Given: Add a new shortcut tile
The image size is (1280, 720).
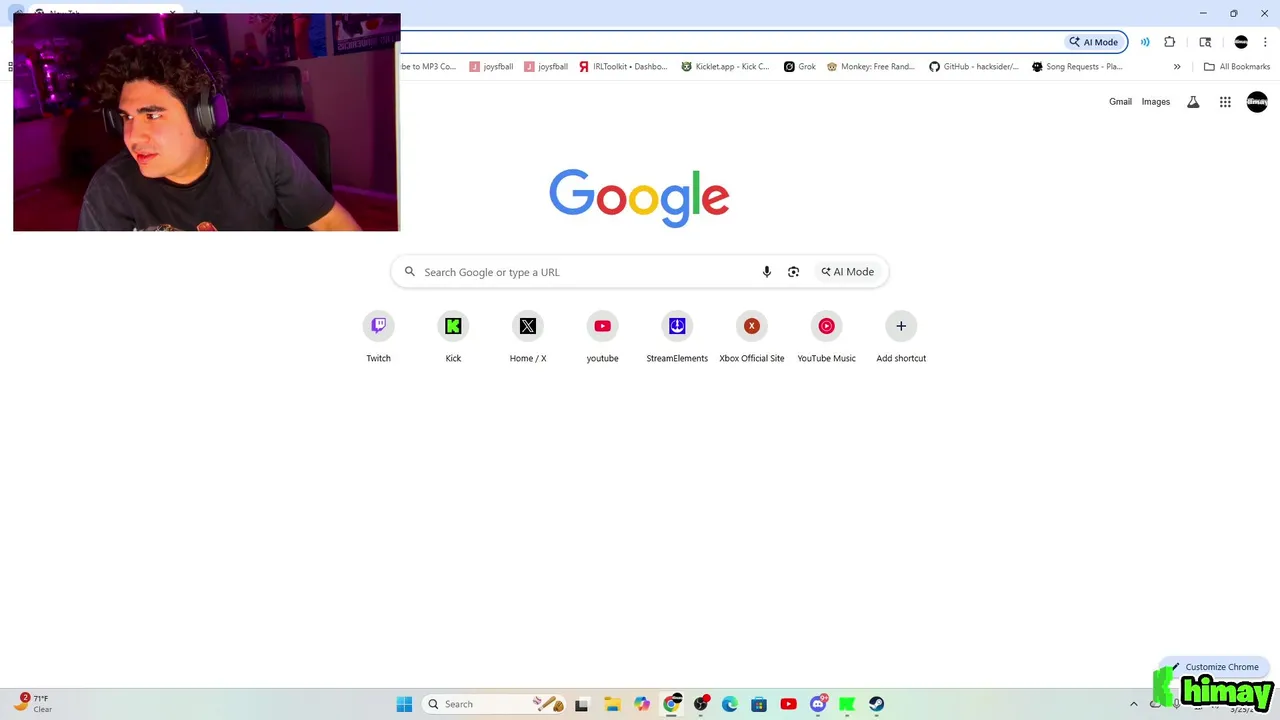Looking at the screenshot, I should 901,338.
